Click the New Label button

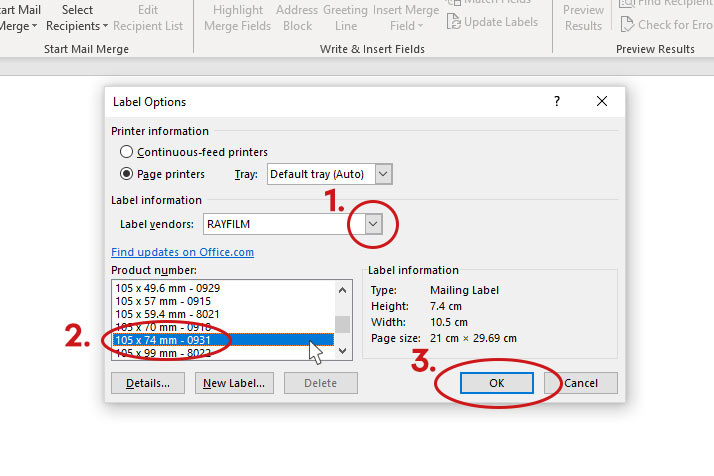point(234,383)
